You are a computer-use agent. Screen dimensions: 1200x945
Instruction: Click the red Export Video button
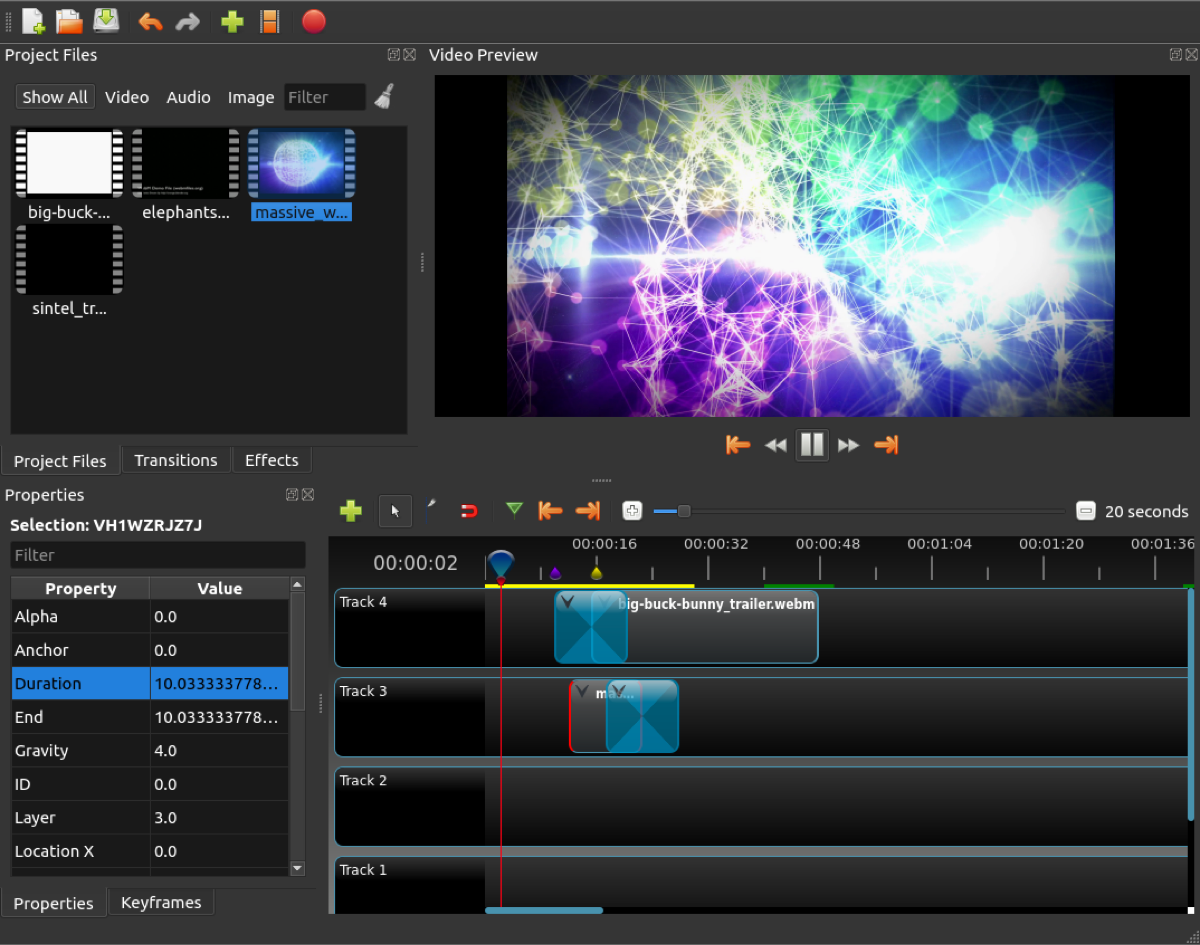(313, 21)
